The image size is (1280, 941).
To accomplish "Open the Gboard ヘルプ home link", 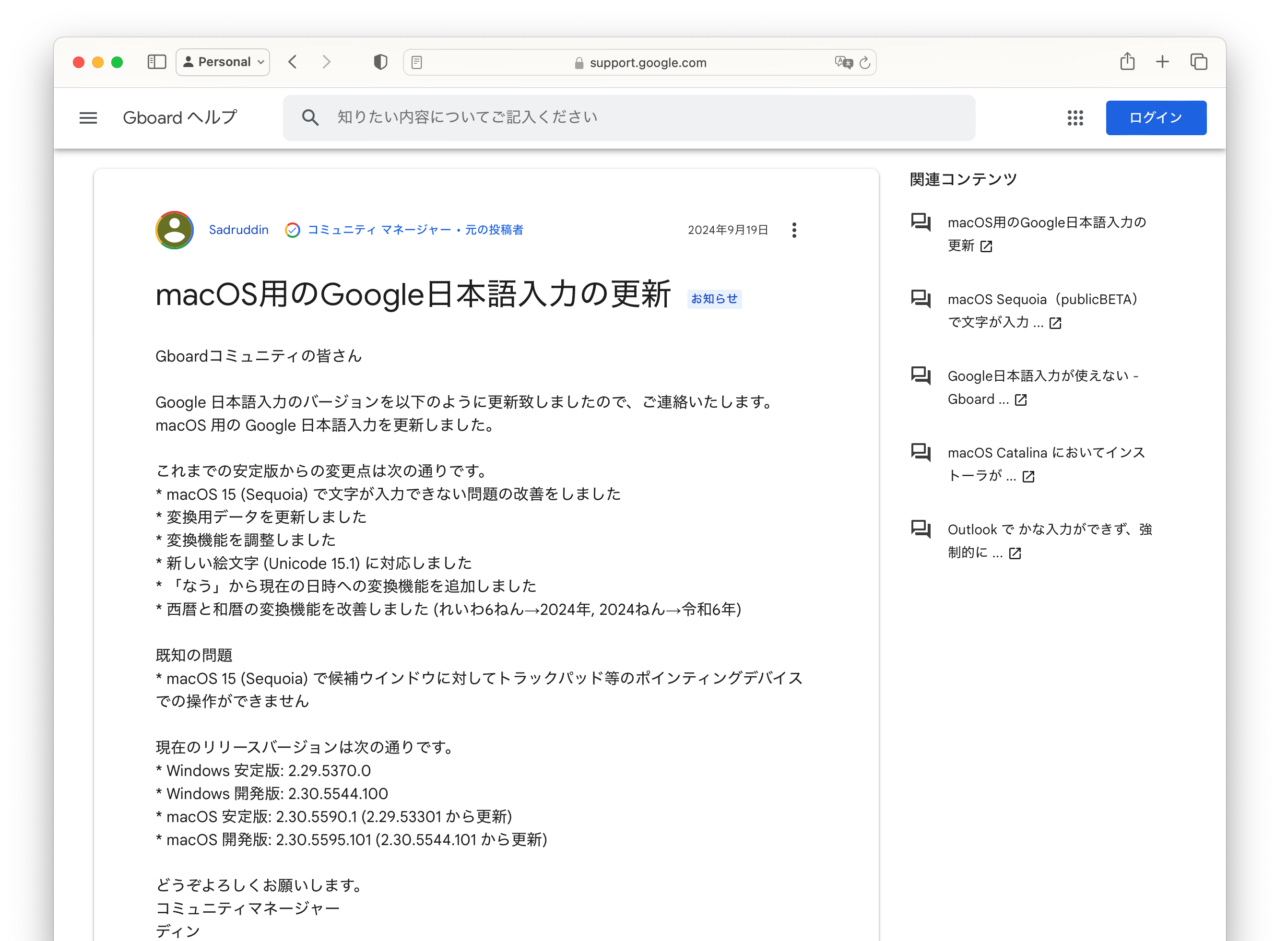I will [180, 117].
